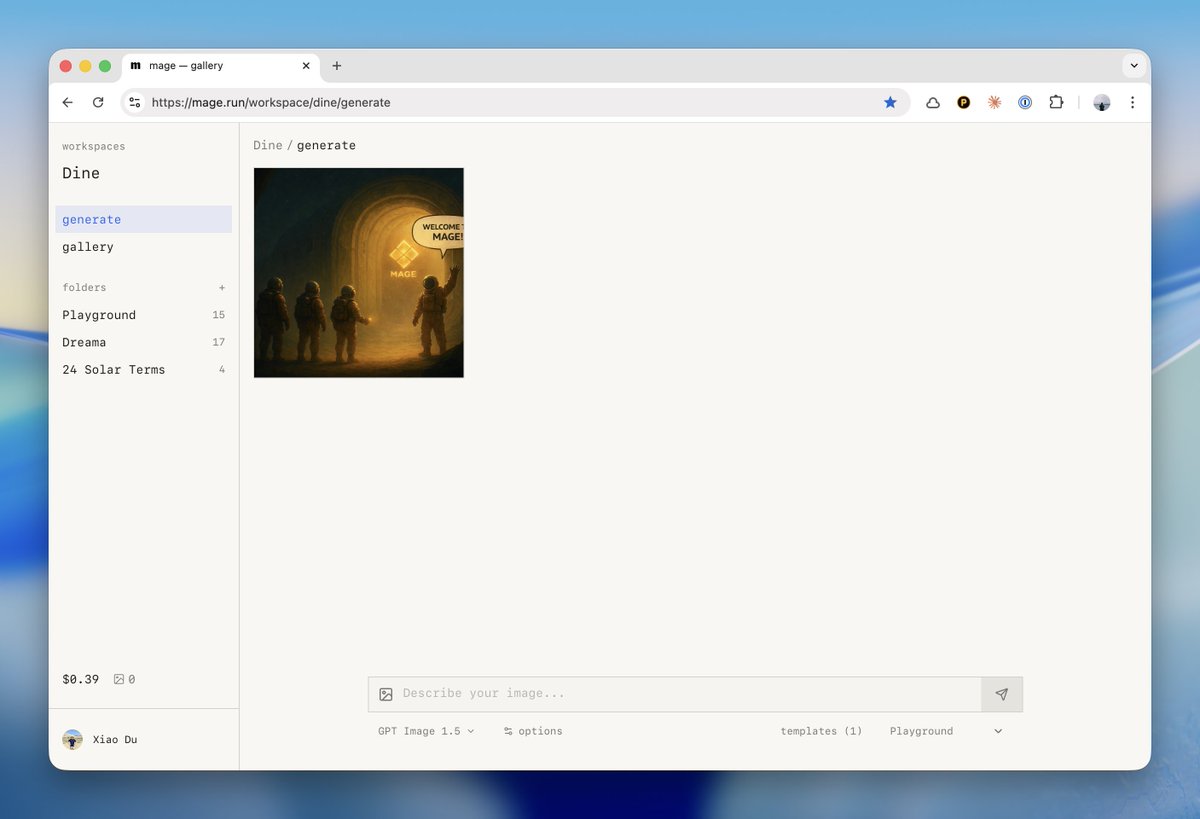The image size is (1200, 819).
Task: Click the browser back arrow
Action: pyautogui.click(x=68, y=102)
